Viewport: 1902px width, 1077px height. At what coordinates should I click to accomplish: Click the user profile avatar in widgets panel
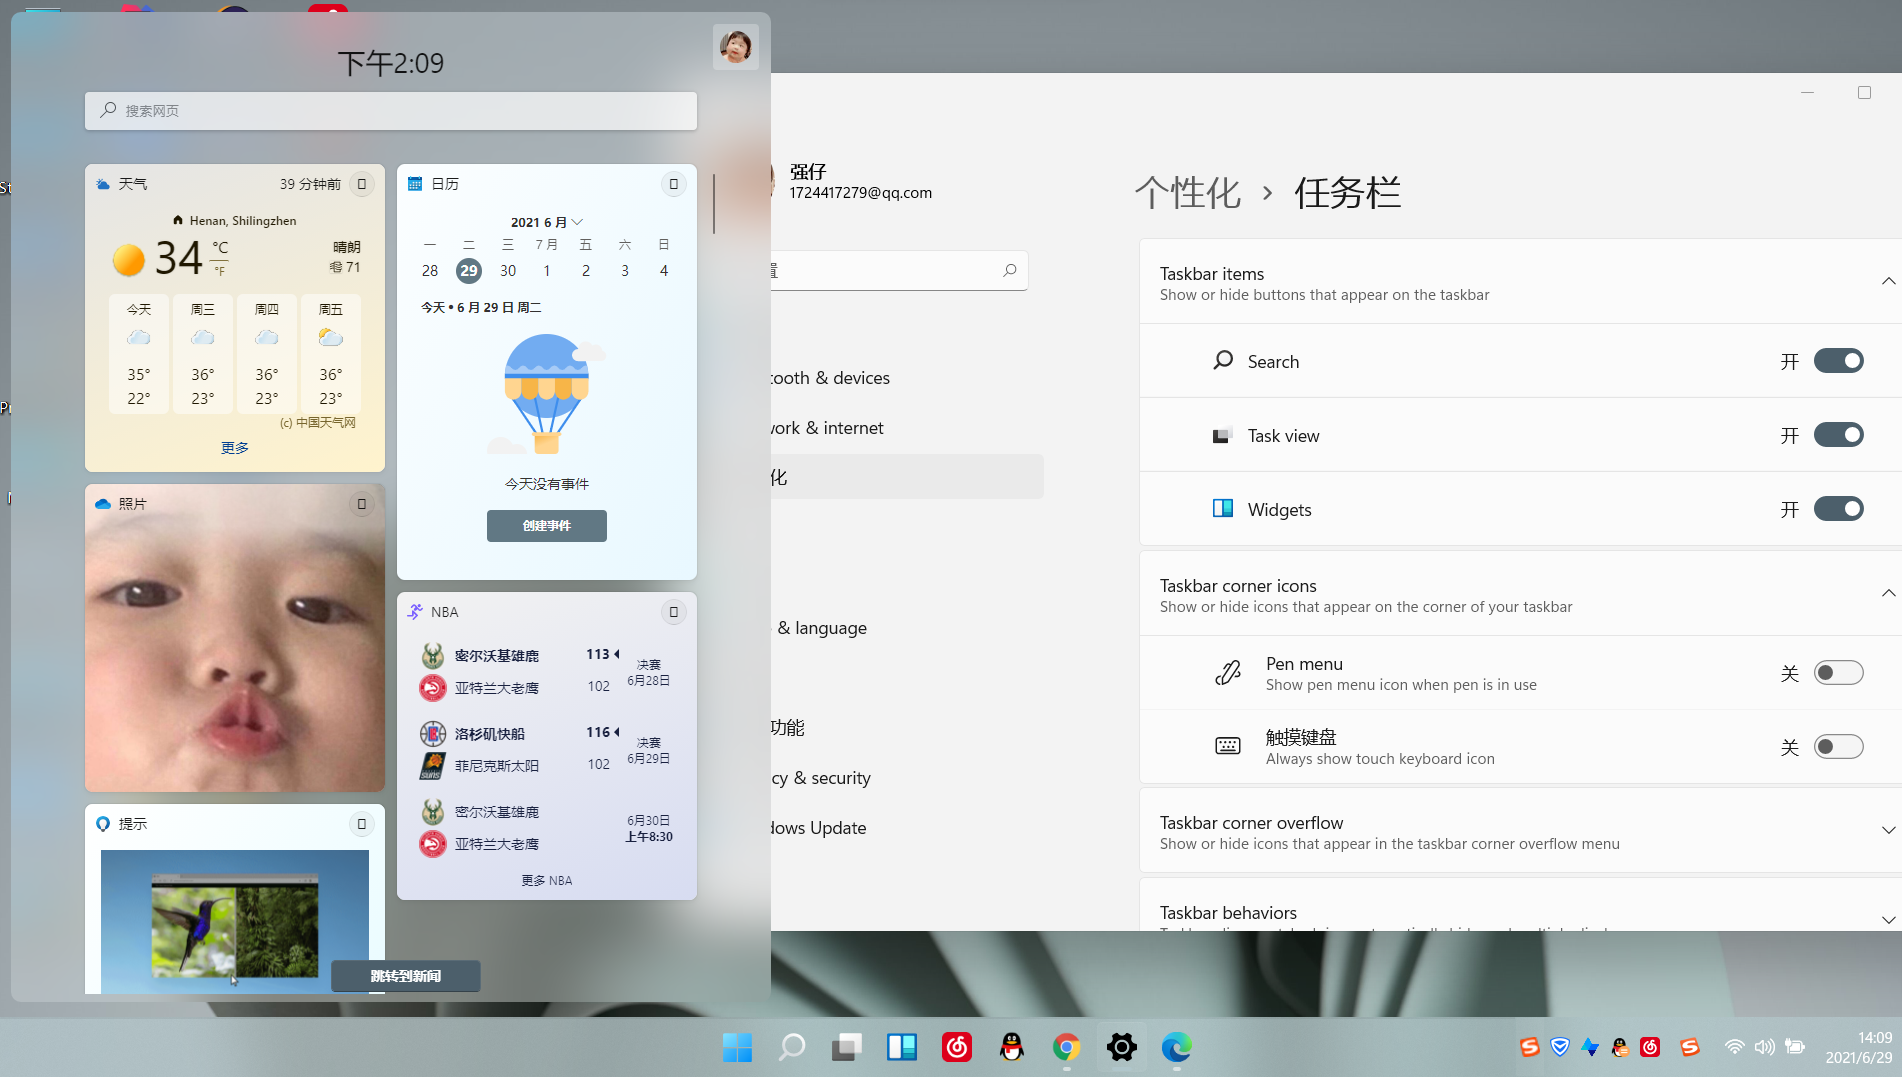(x=735, y=47)
